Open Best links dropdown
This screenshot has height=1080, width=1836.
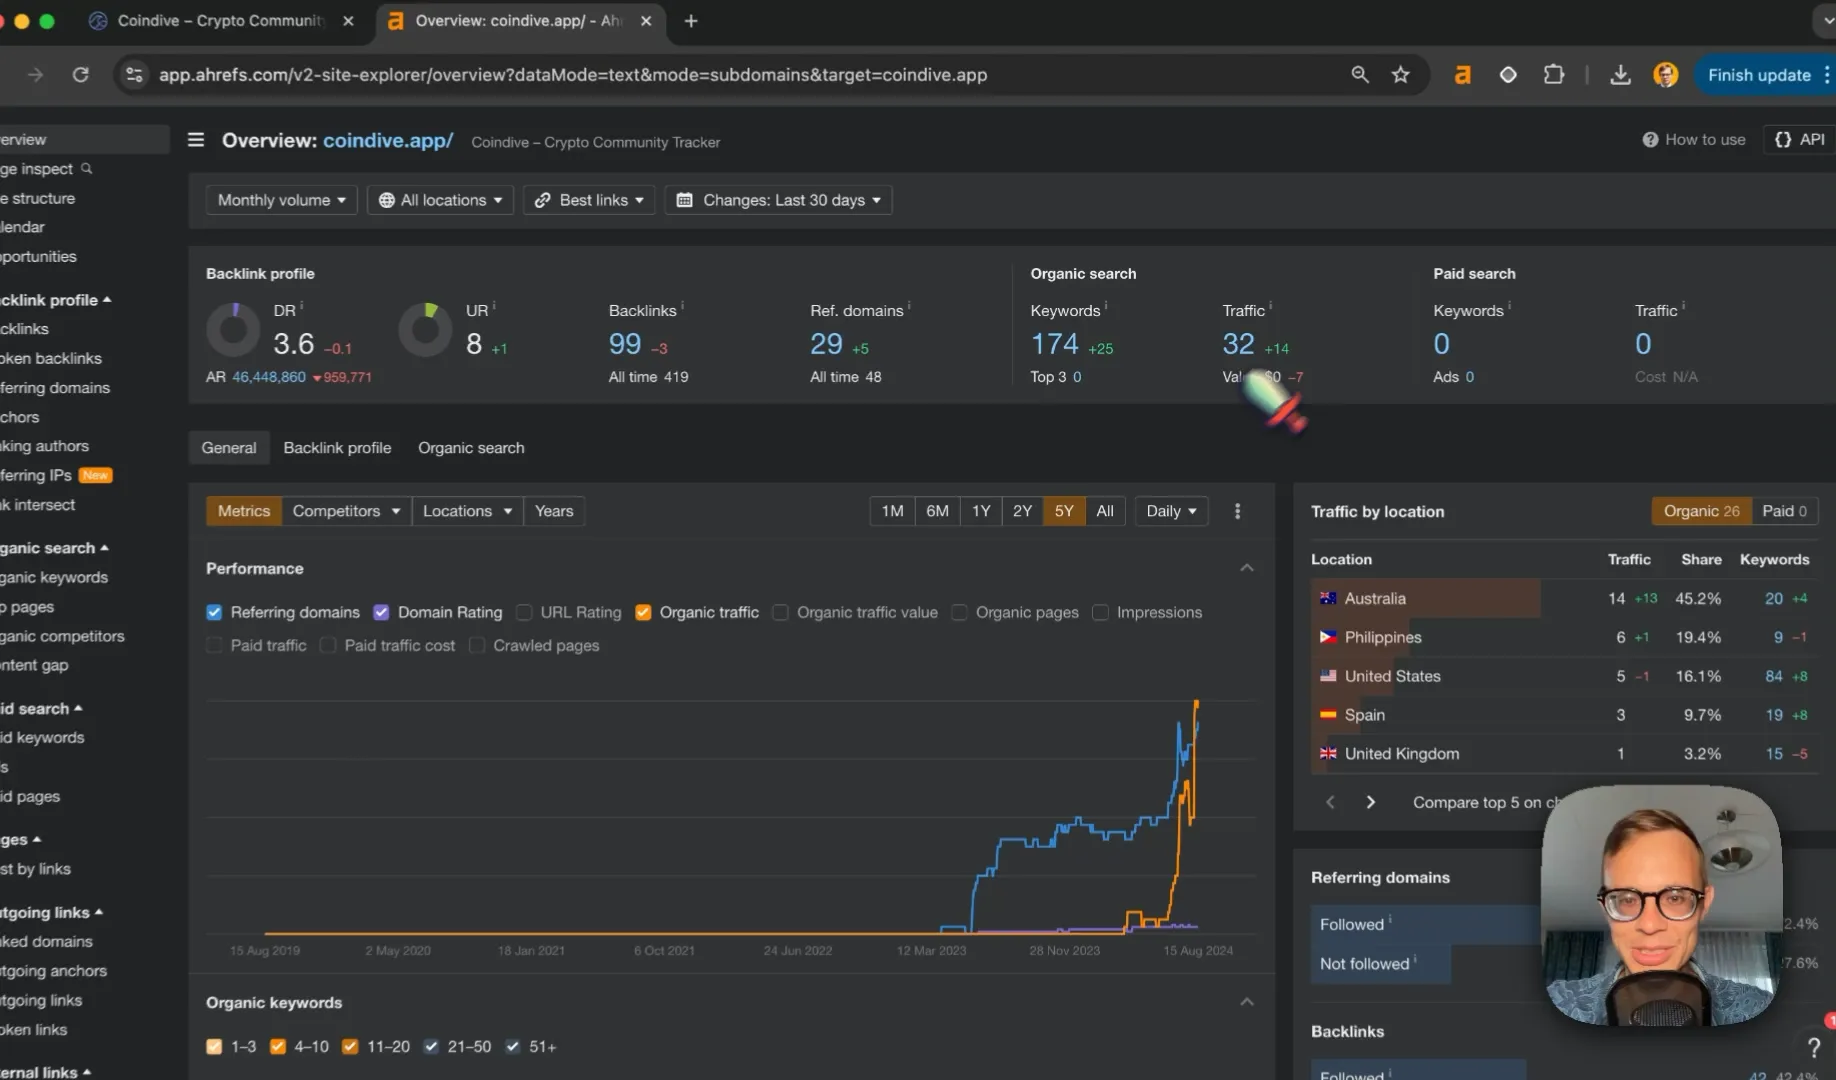pos(589,200)
